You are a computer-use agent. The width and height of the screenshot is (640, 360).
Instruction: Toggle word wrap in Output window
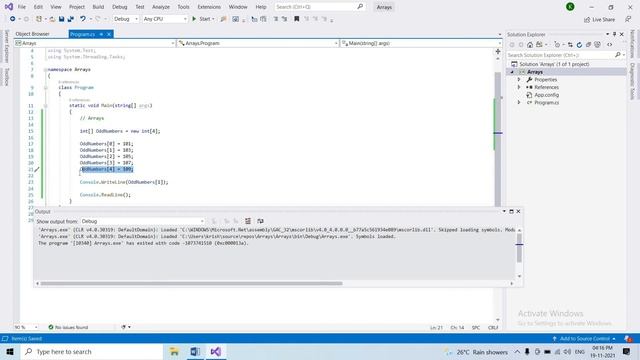(x=260, y=221)
